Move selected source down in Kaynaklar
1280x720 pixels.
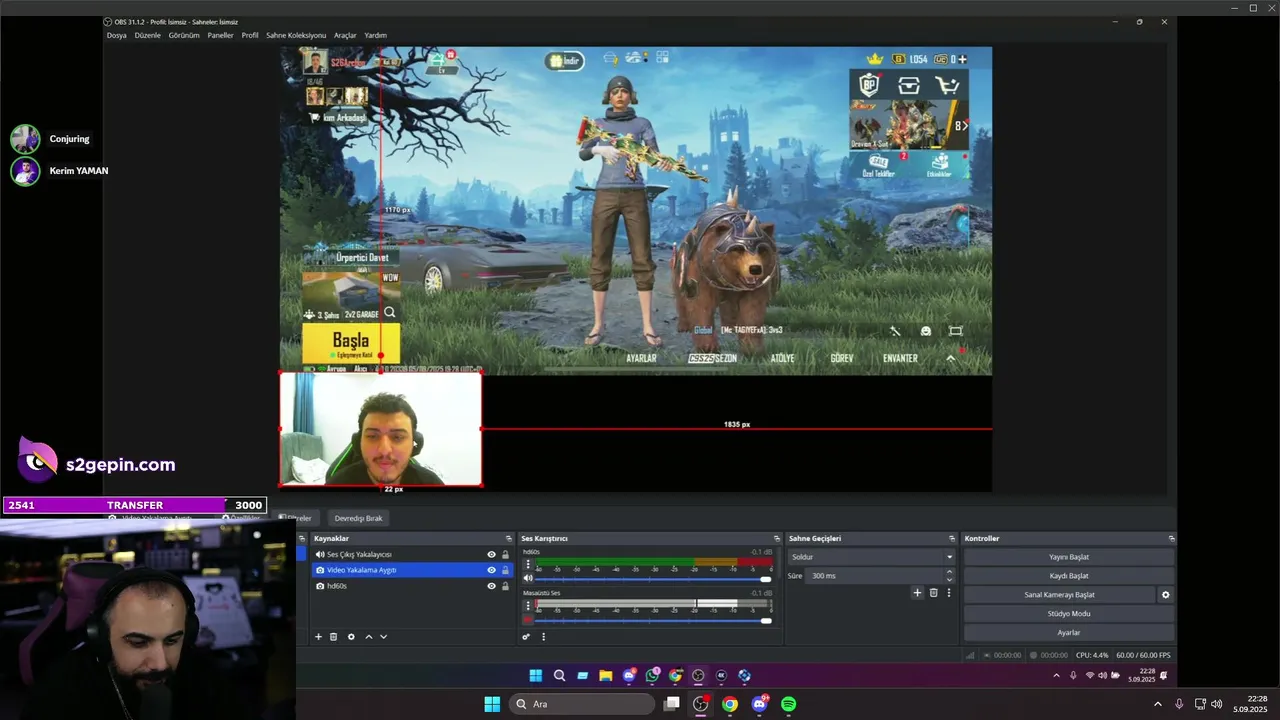tap(383, 637)
